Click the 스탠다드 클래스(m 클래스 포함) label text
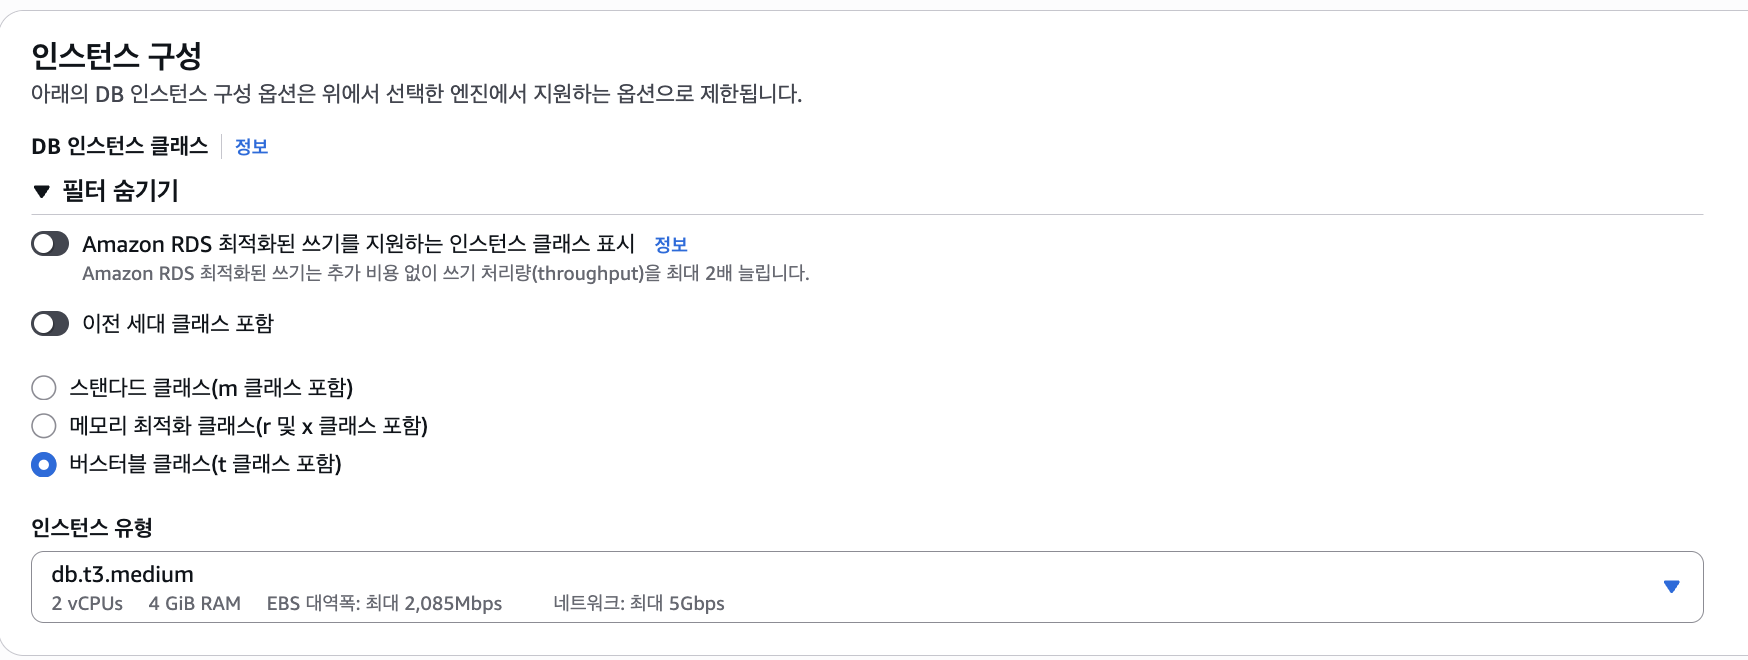Screen dimensions: 1748x660 click(211, 388)
